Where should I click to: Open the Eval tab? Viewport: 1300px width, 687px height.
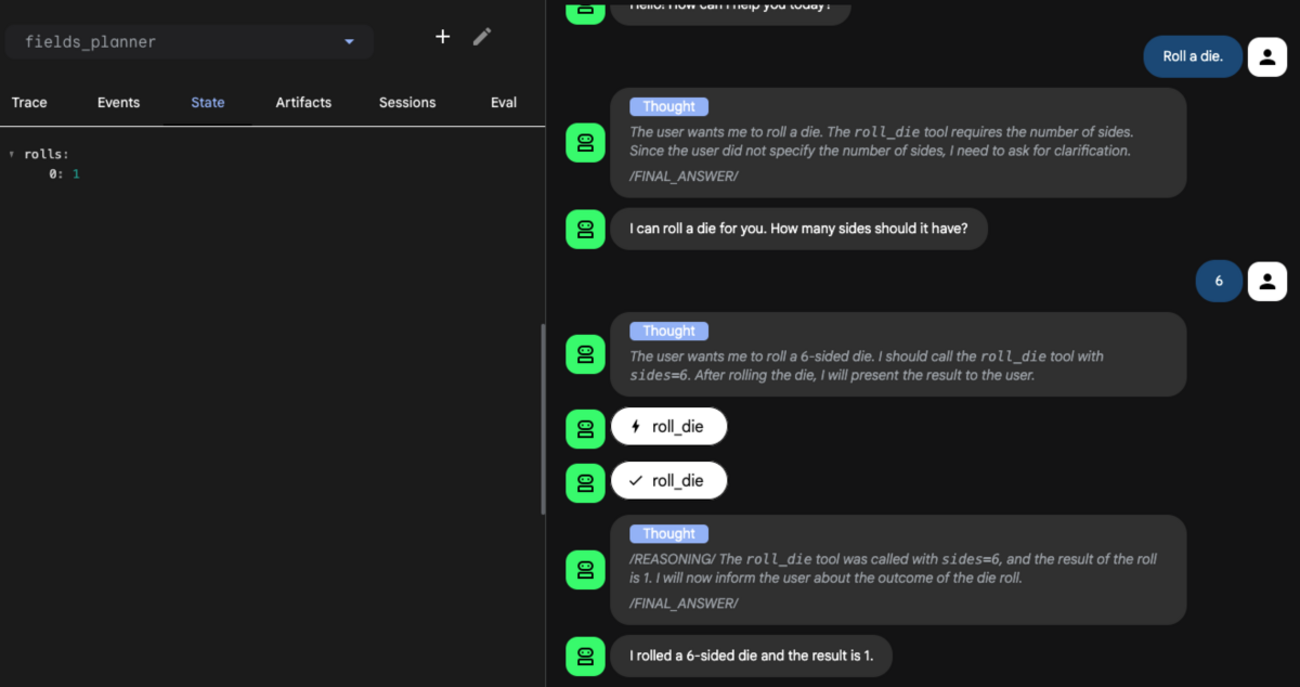click(x=503, y=102)
